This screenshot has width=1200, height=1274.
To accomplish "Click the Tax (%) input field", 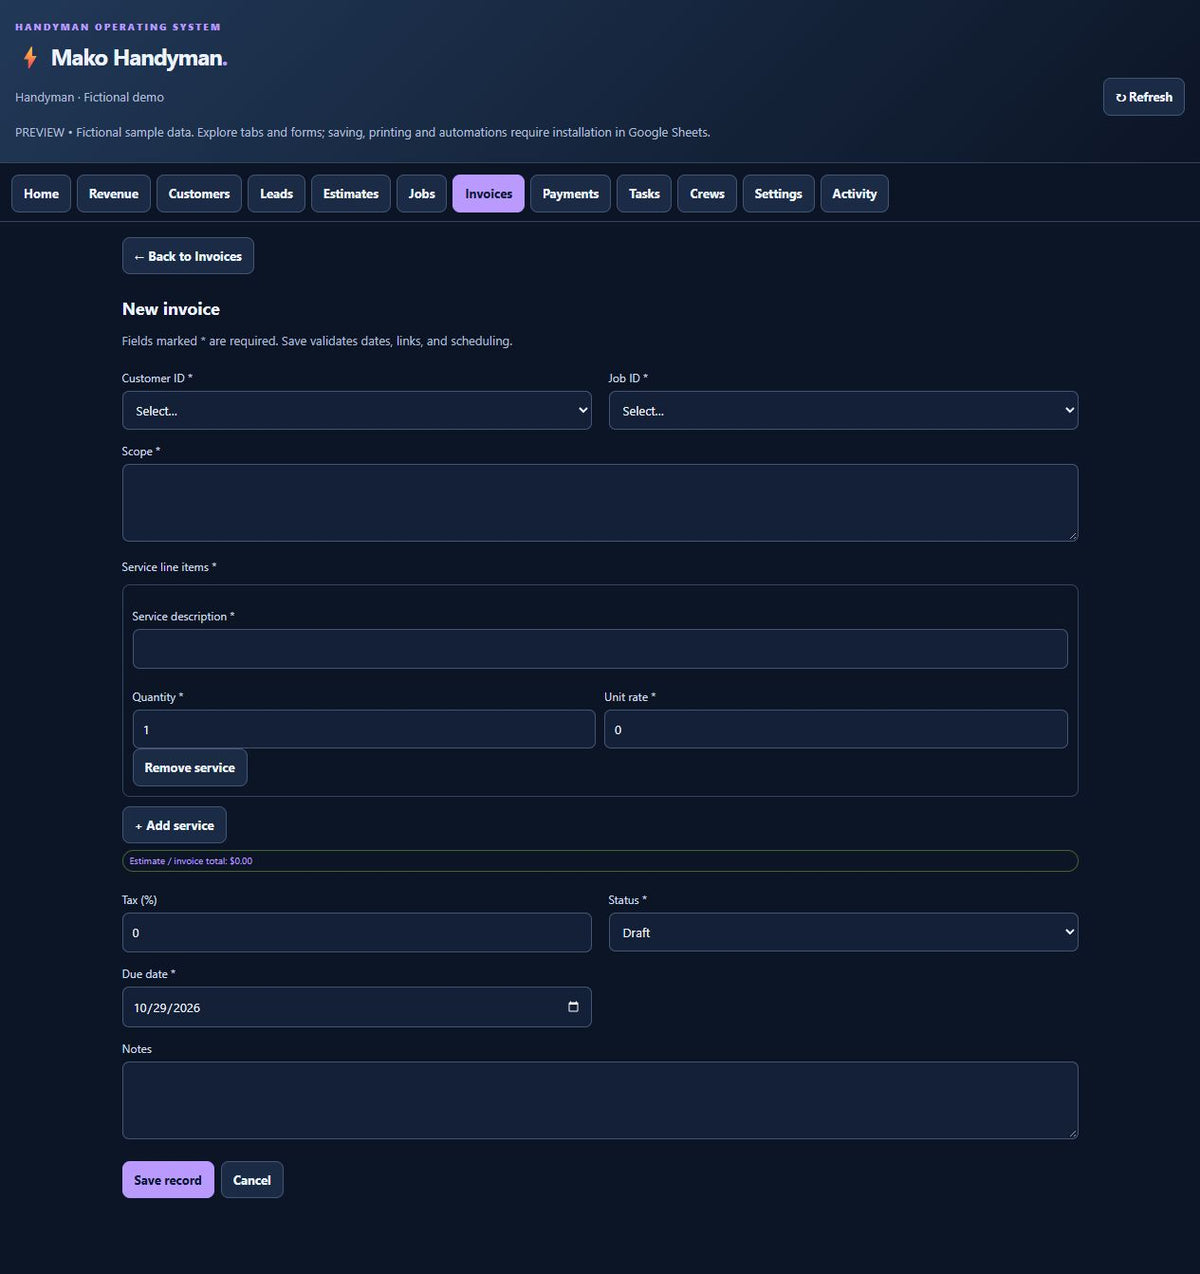I will click(357, 932).
